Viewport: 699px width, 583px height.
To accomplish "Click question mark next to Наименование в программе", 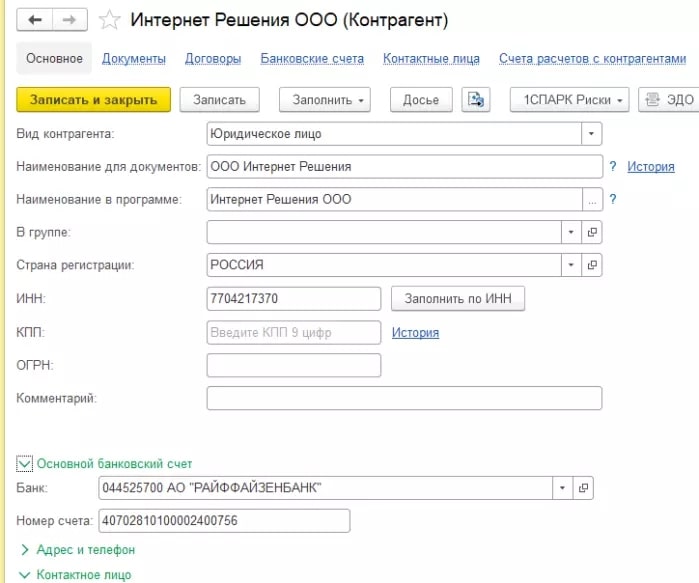I will (x=613, y=199).
